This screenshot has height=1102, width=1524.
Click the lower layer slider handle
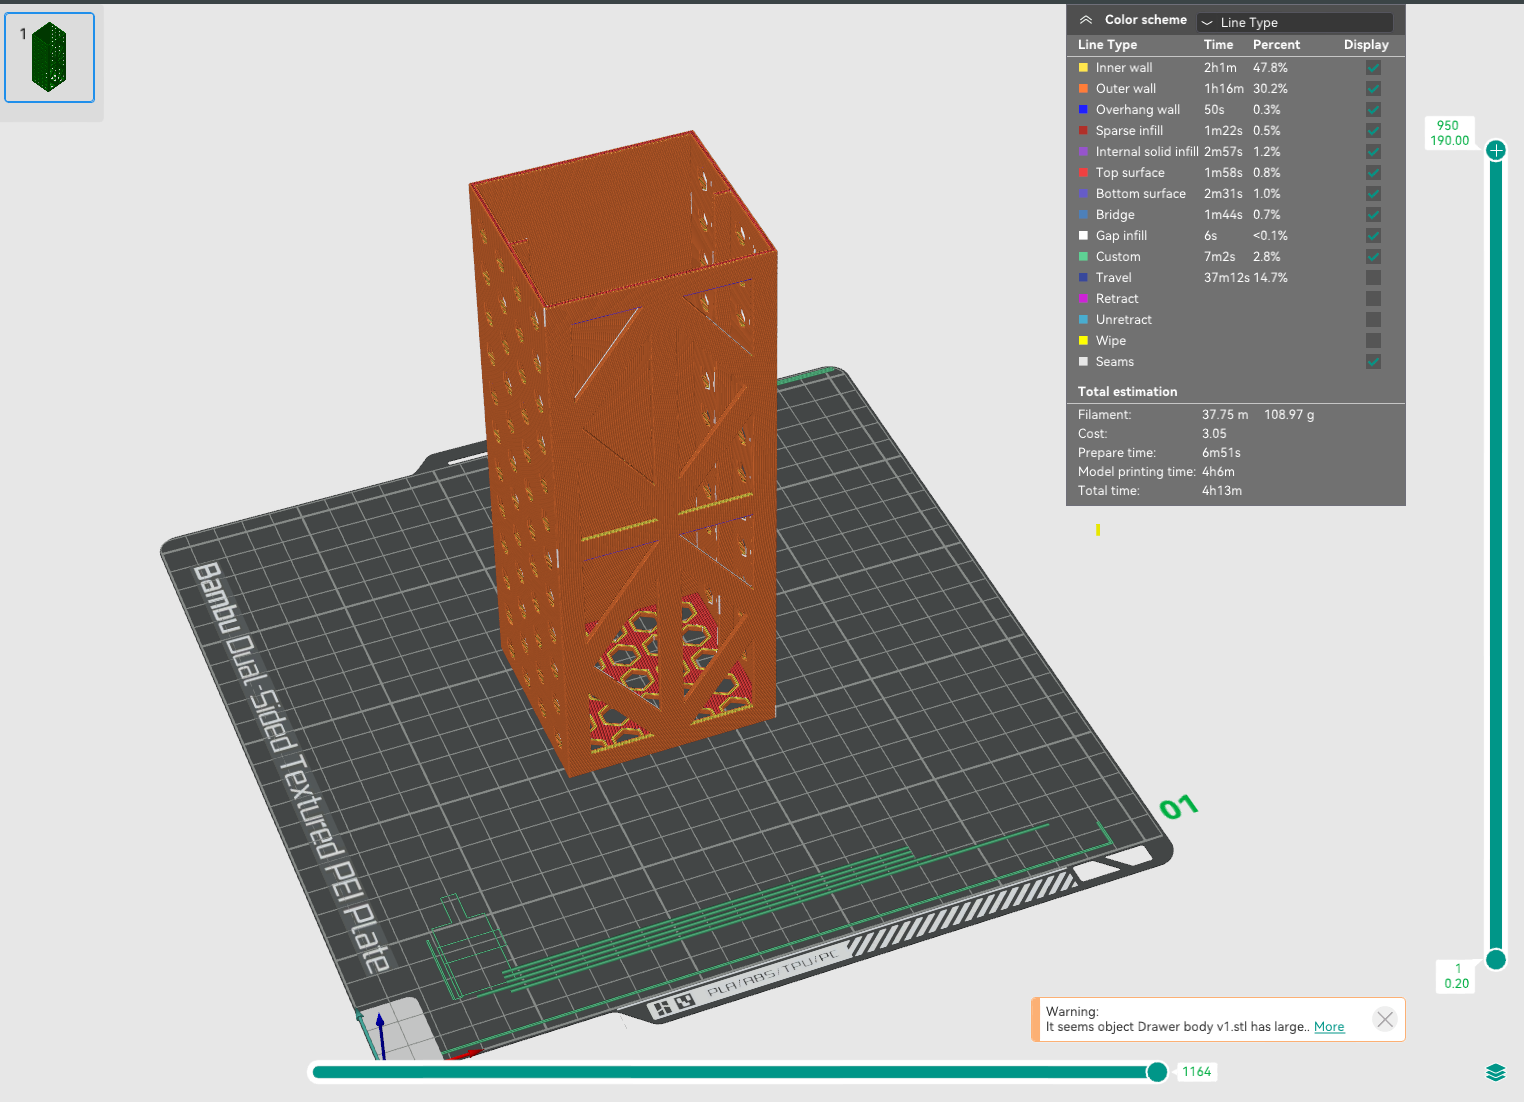[x=1496, y=960]
